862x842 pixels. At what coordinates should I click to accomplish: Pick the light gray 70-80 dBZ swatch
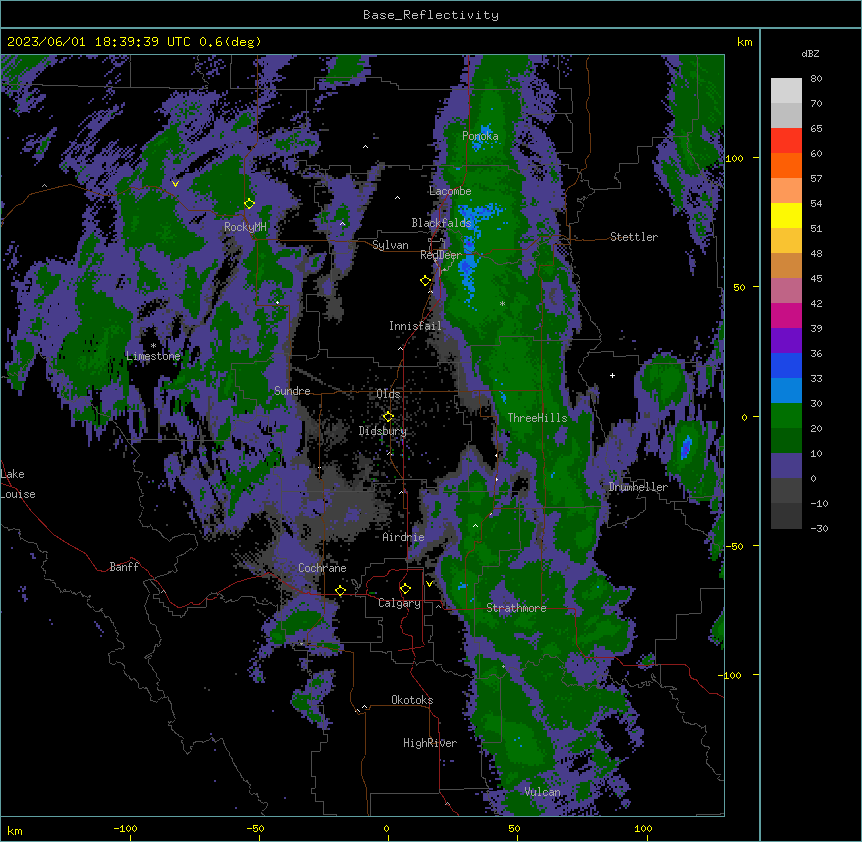click(x=786, y=91)
